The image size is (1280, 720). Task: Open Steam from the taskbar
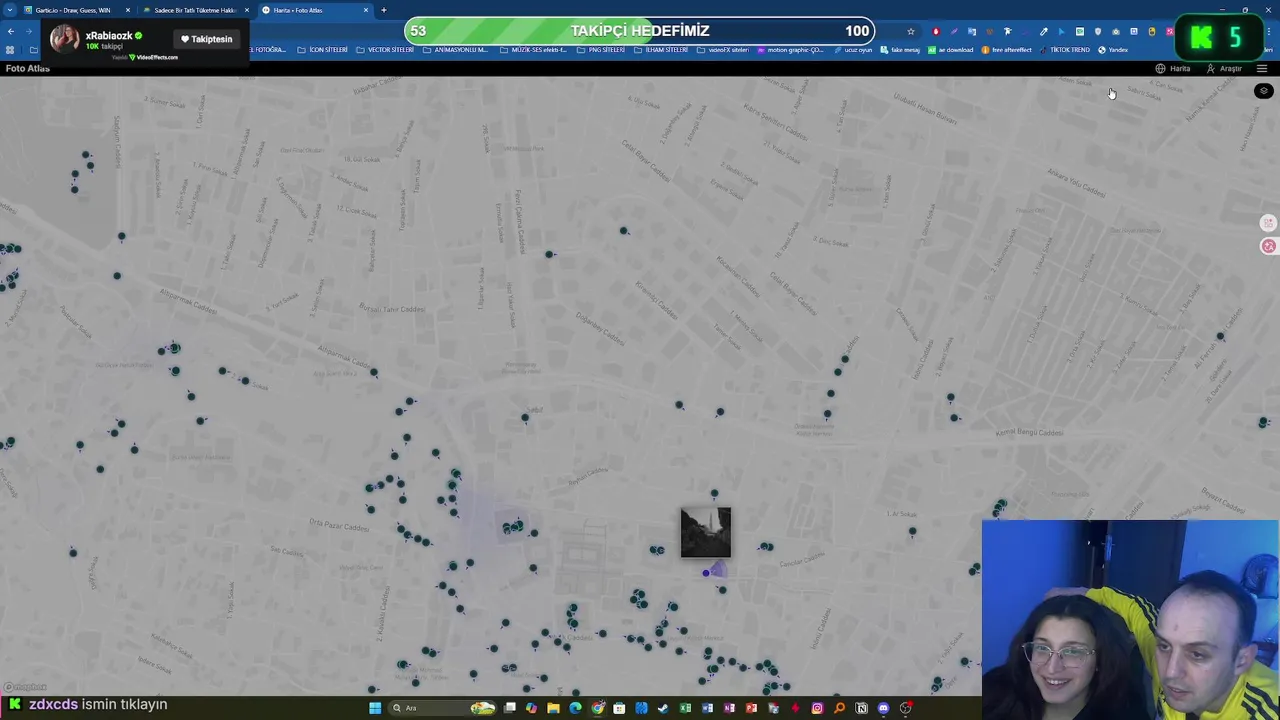pyautogui.click(x=663, y=708)
